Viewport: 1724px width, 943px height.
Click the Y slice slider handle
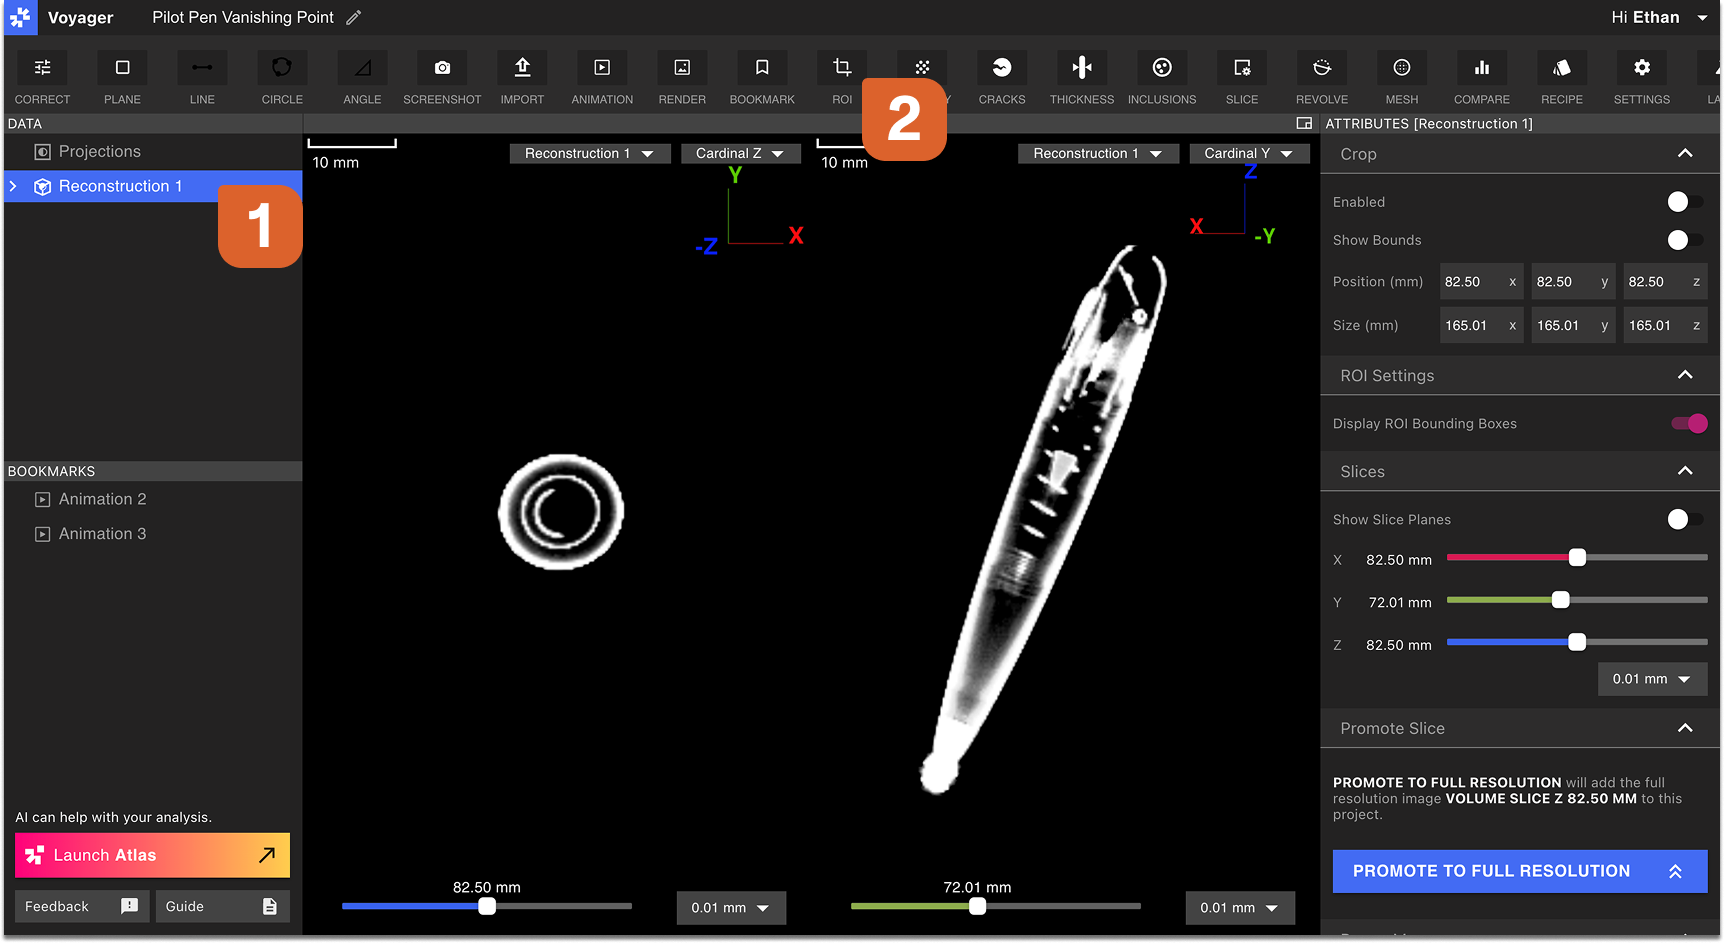1560,600
